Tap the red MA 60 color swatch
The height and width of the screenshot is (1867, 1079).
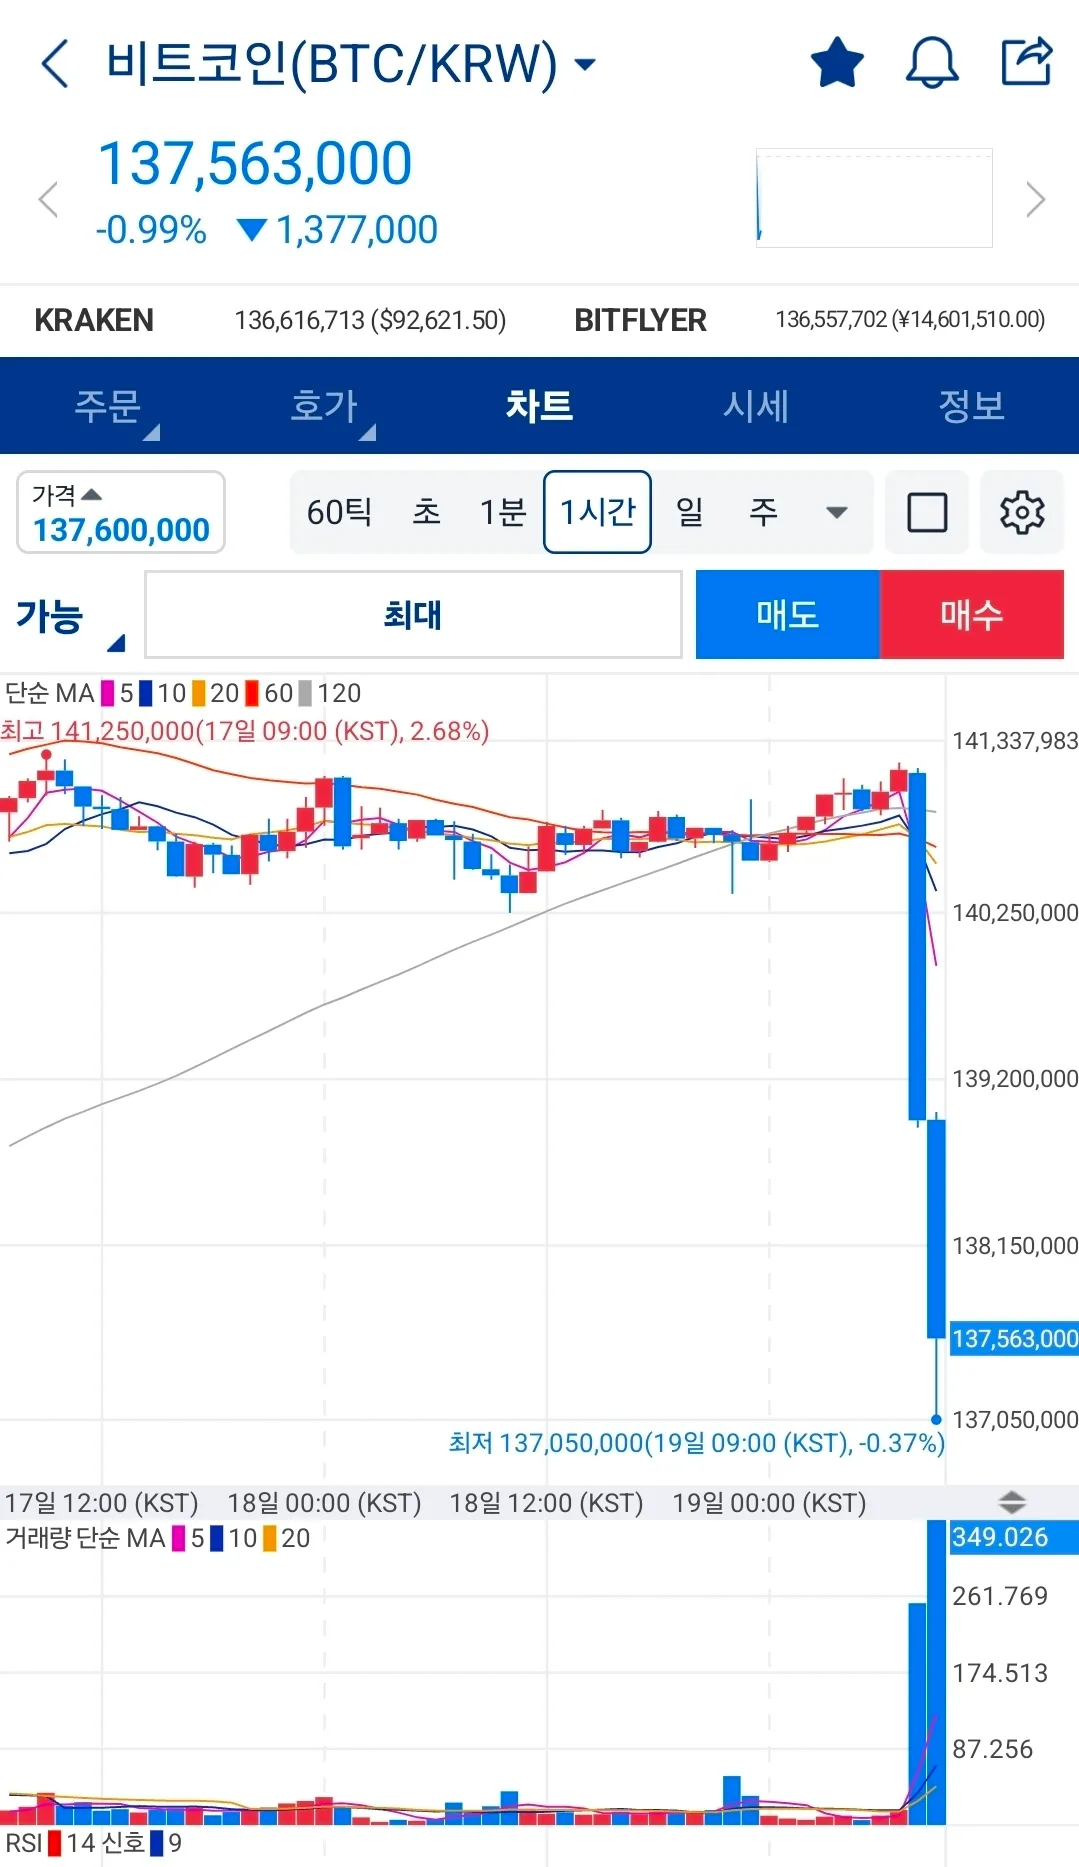252,693
